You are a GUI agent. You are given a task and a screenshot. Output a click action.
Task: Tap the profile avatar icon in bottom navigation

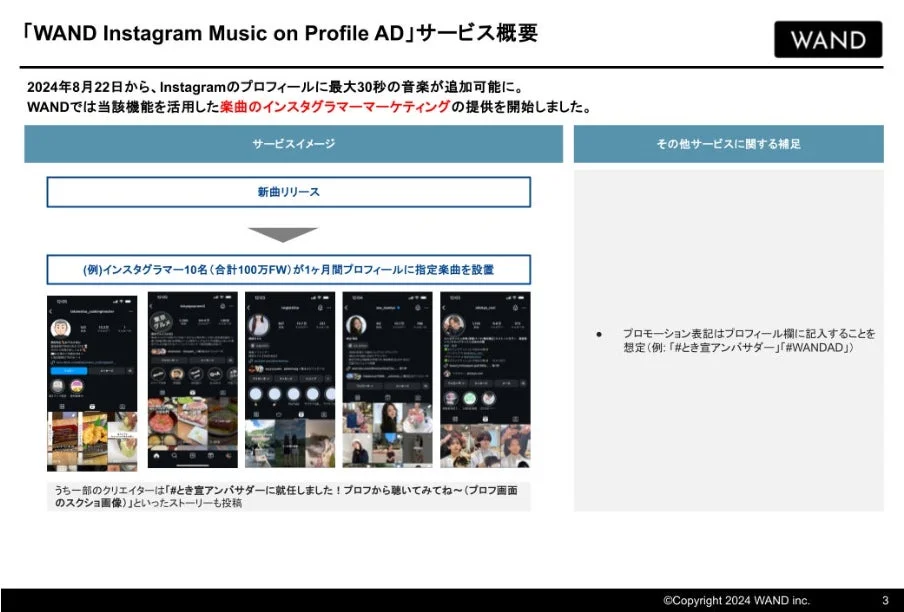[228, 455]
